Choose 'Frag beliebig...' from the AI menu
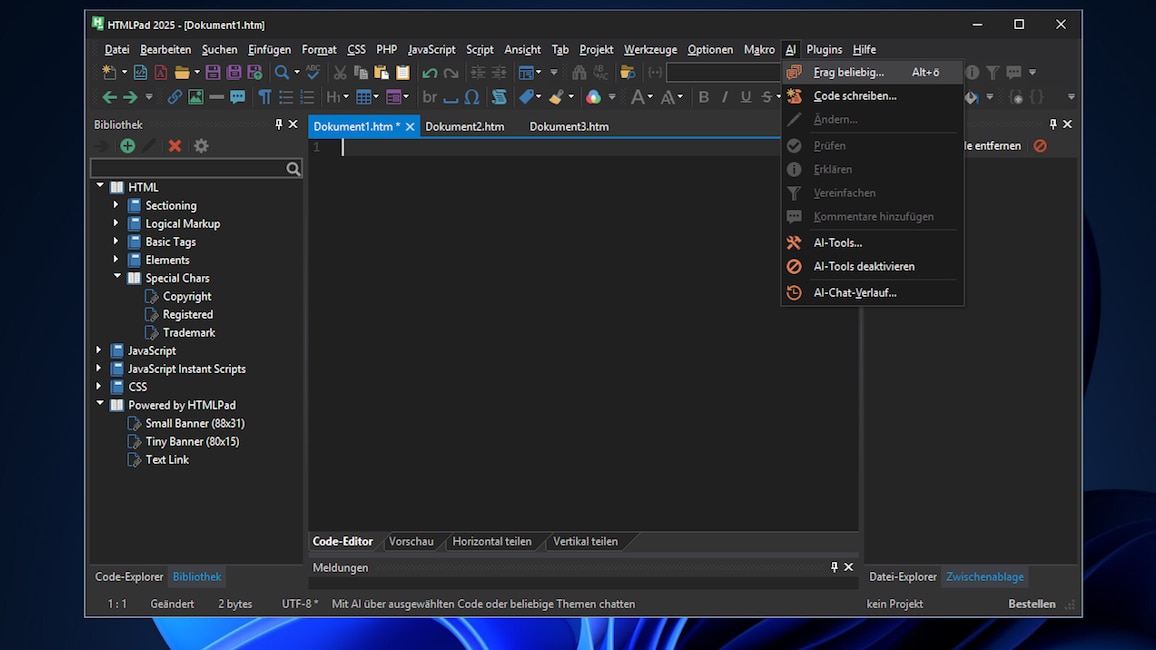Screen dimensions: 1156x650 tap(872, 72)
